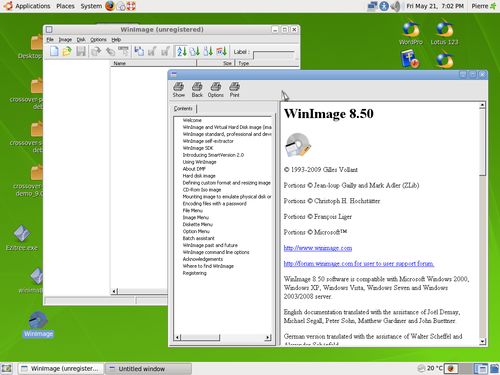Click the Extract files icon in WinImage's toolbar
The image size is (500, 375).
pos(96,51)
